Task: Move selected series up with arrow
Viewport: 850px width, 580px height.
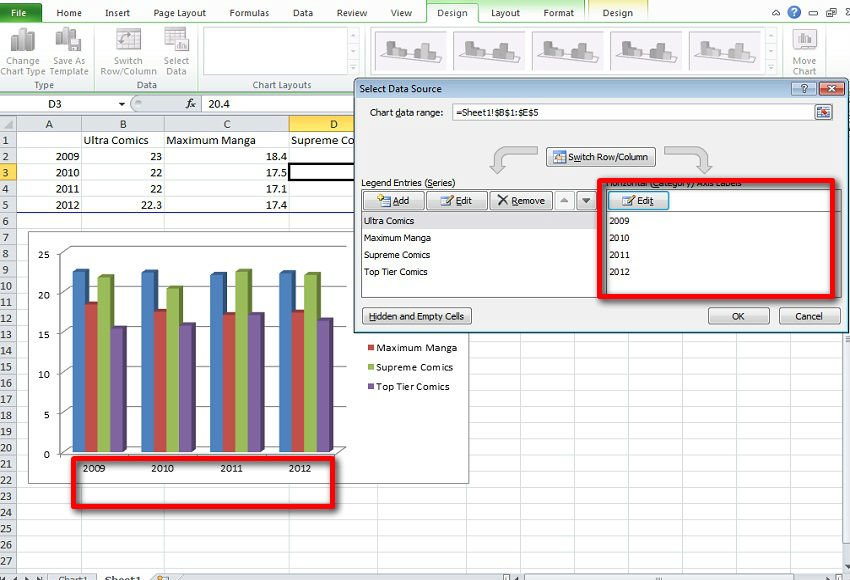Action: [563, 201]
